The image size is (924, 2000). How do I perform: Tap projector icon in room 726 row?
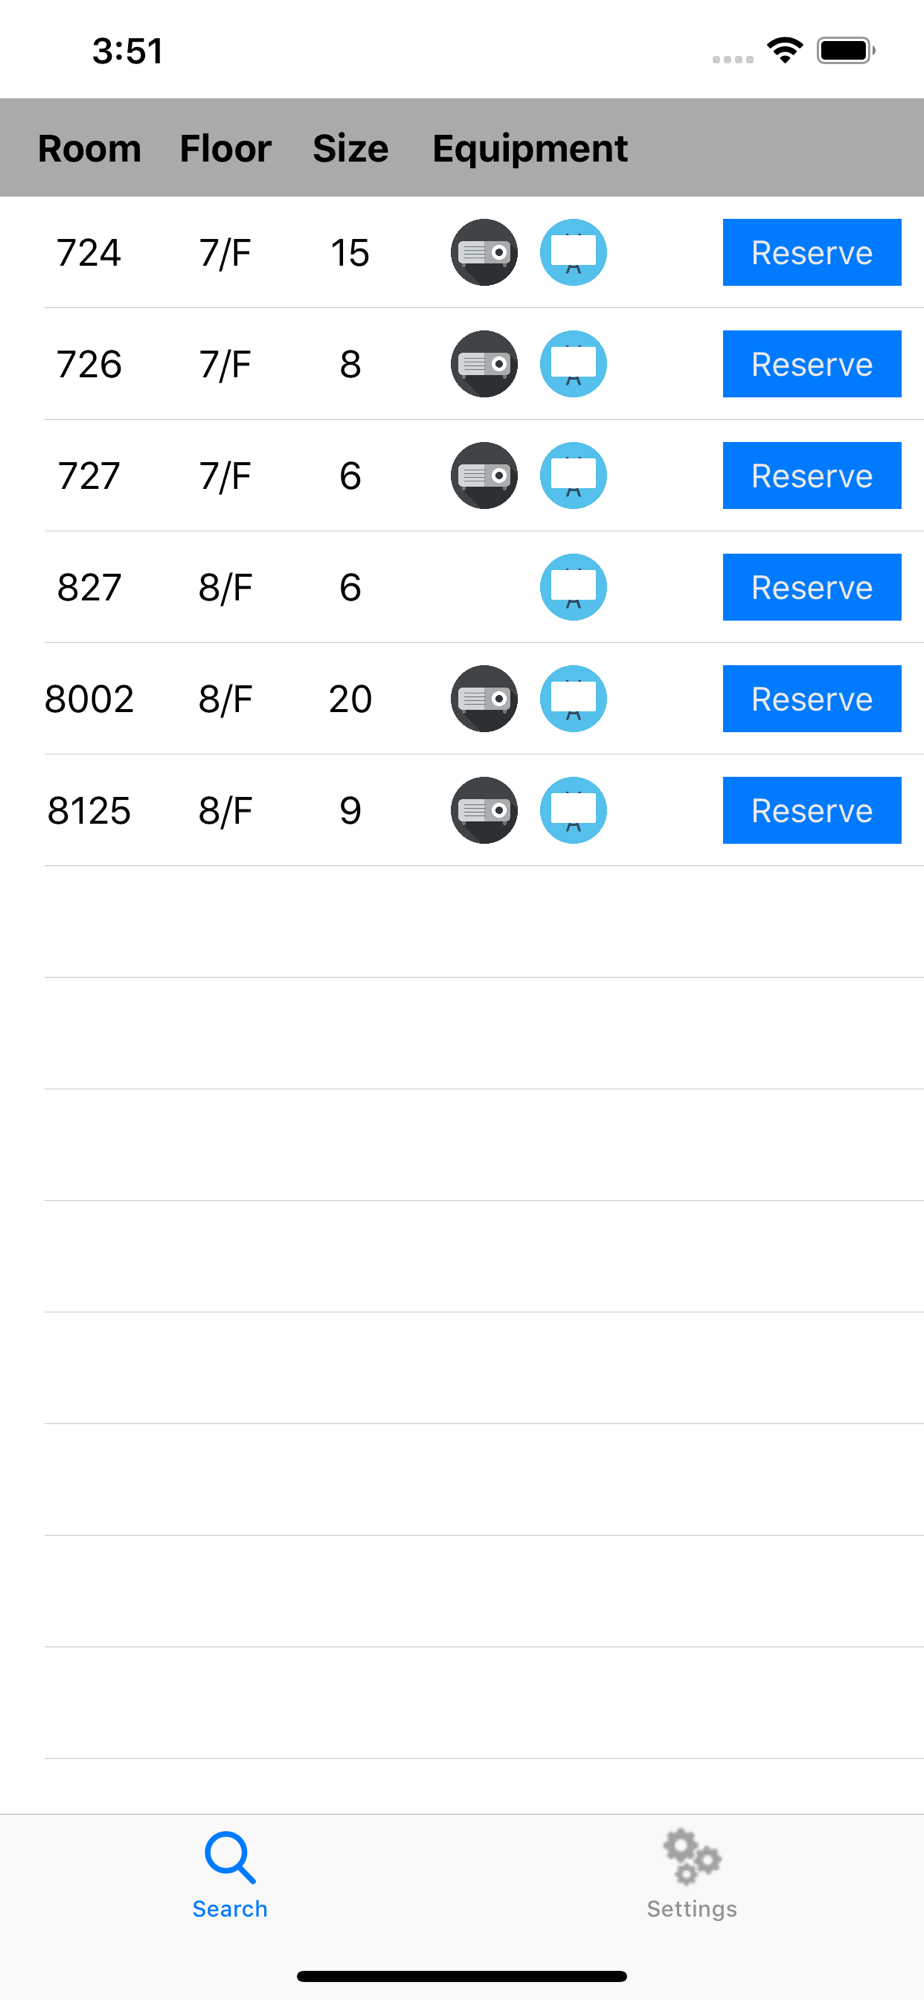[x=484, y=364]
